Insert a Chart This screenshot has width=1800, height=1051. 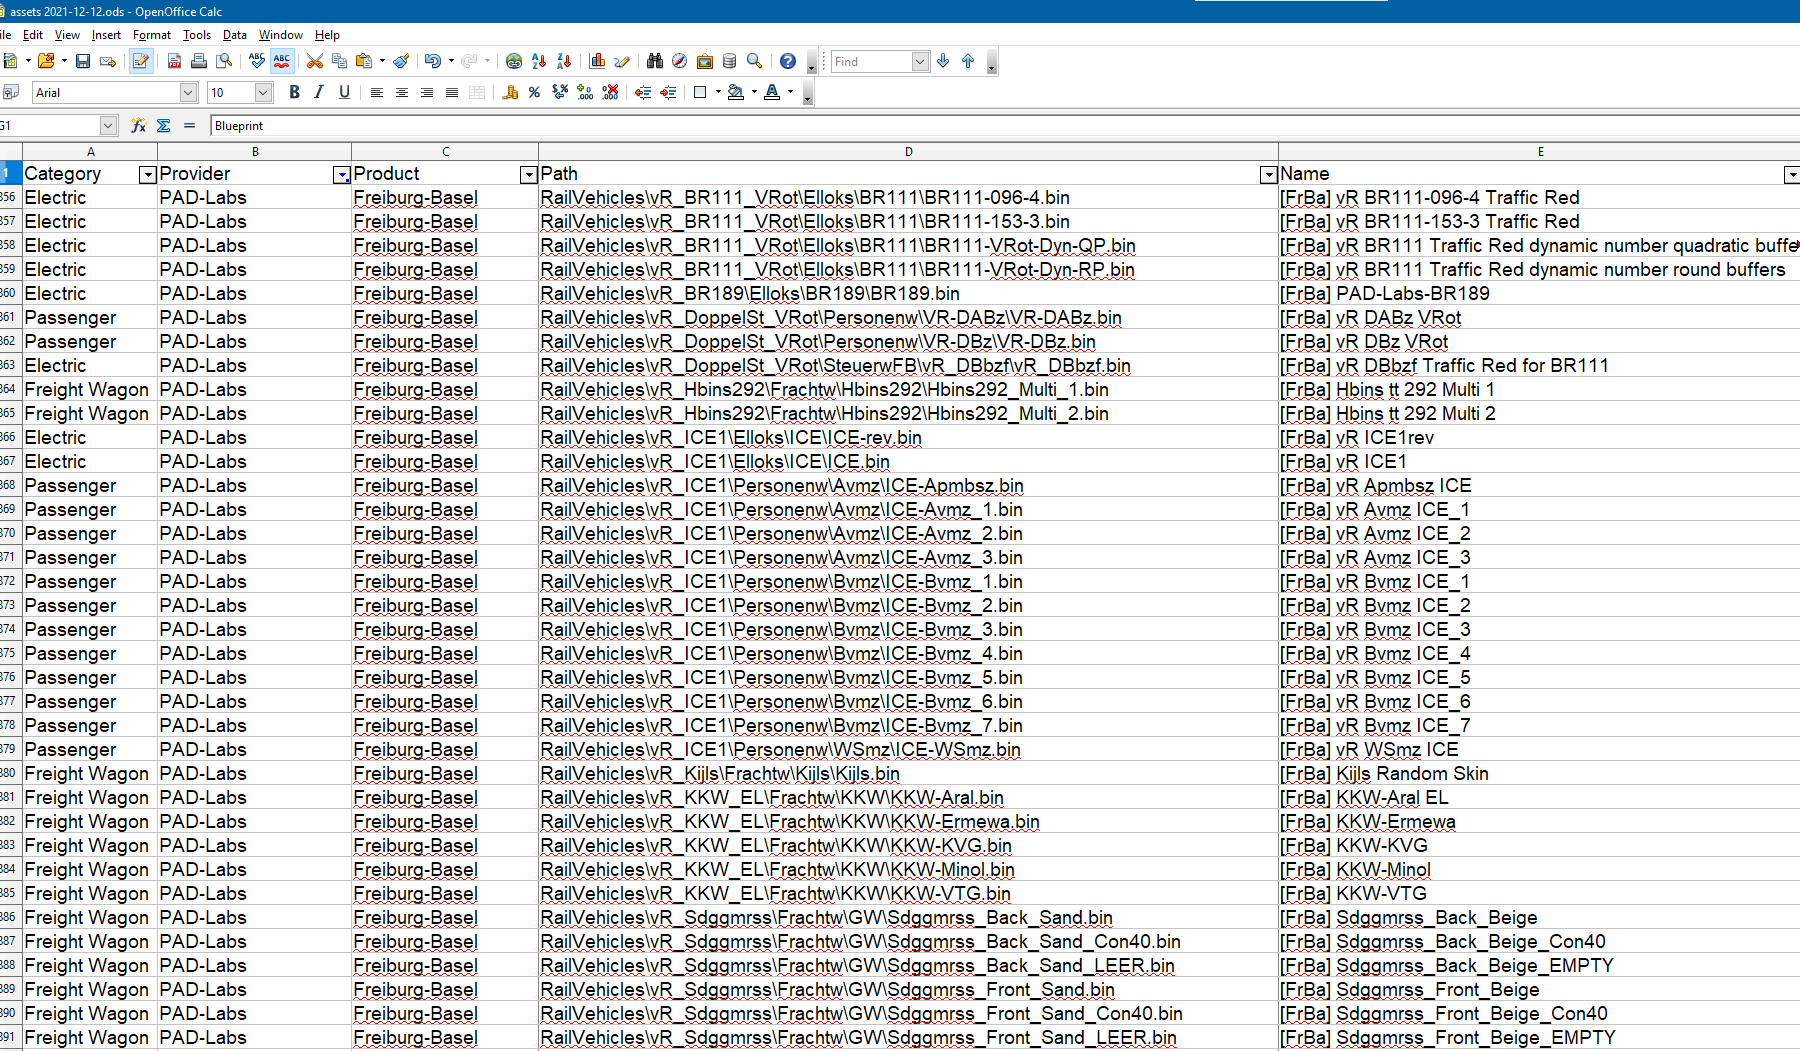click(597, 62)
